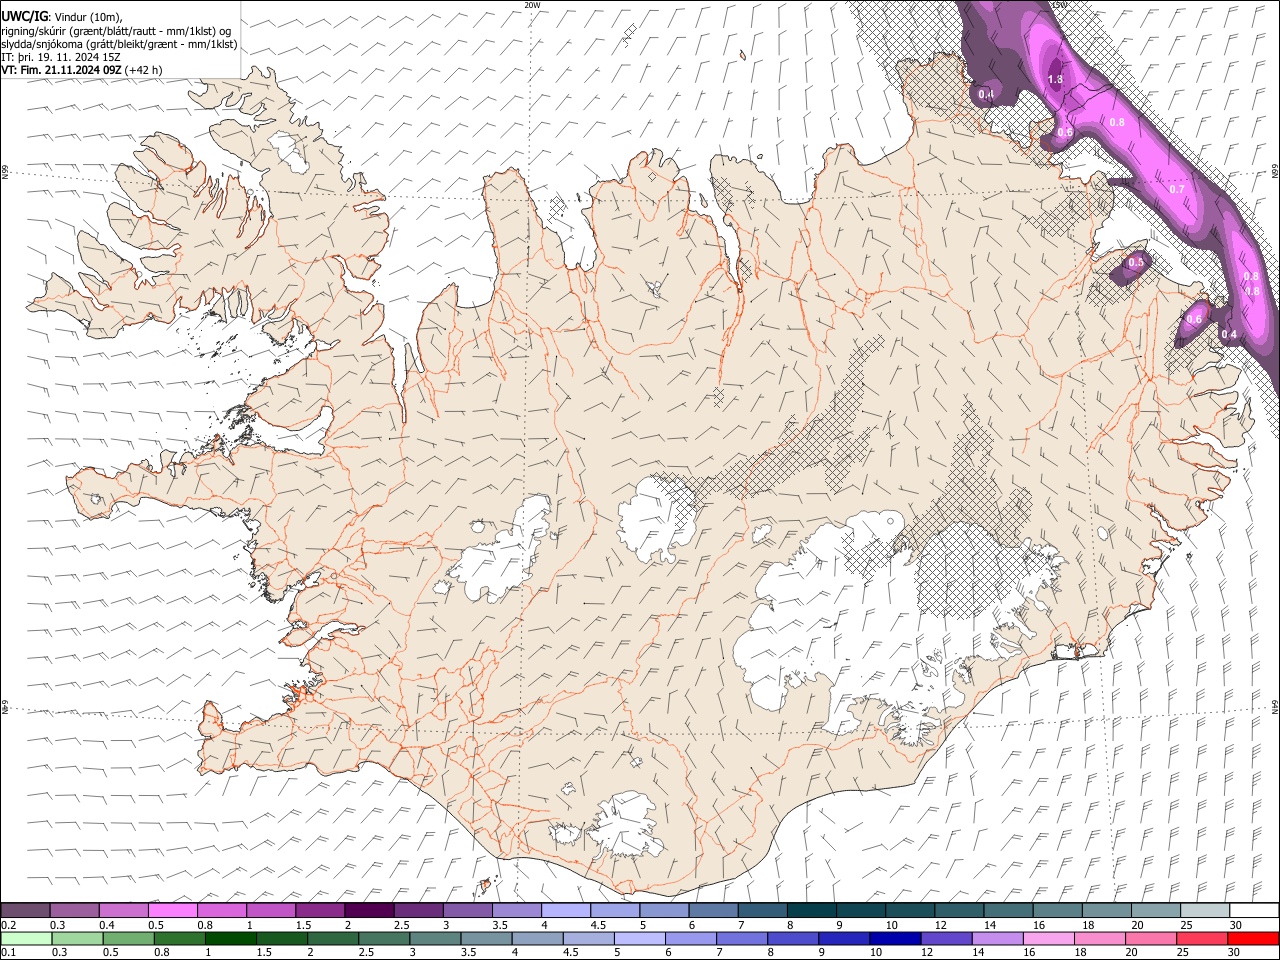Click the 0.7 precipitation value on the map
The height and width of the screenshot is (960, 1280).
coord(1177,189)
